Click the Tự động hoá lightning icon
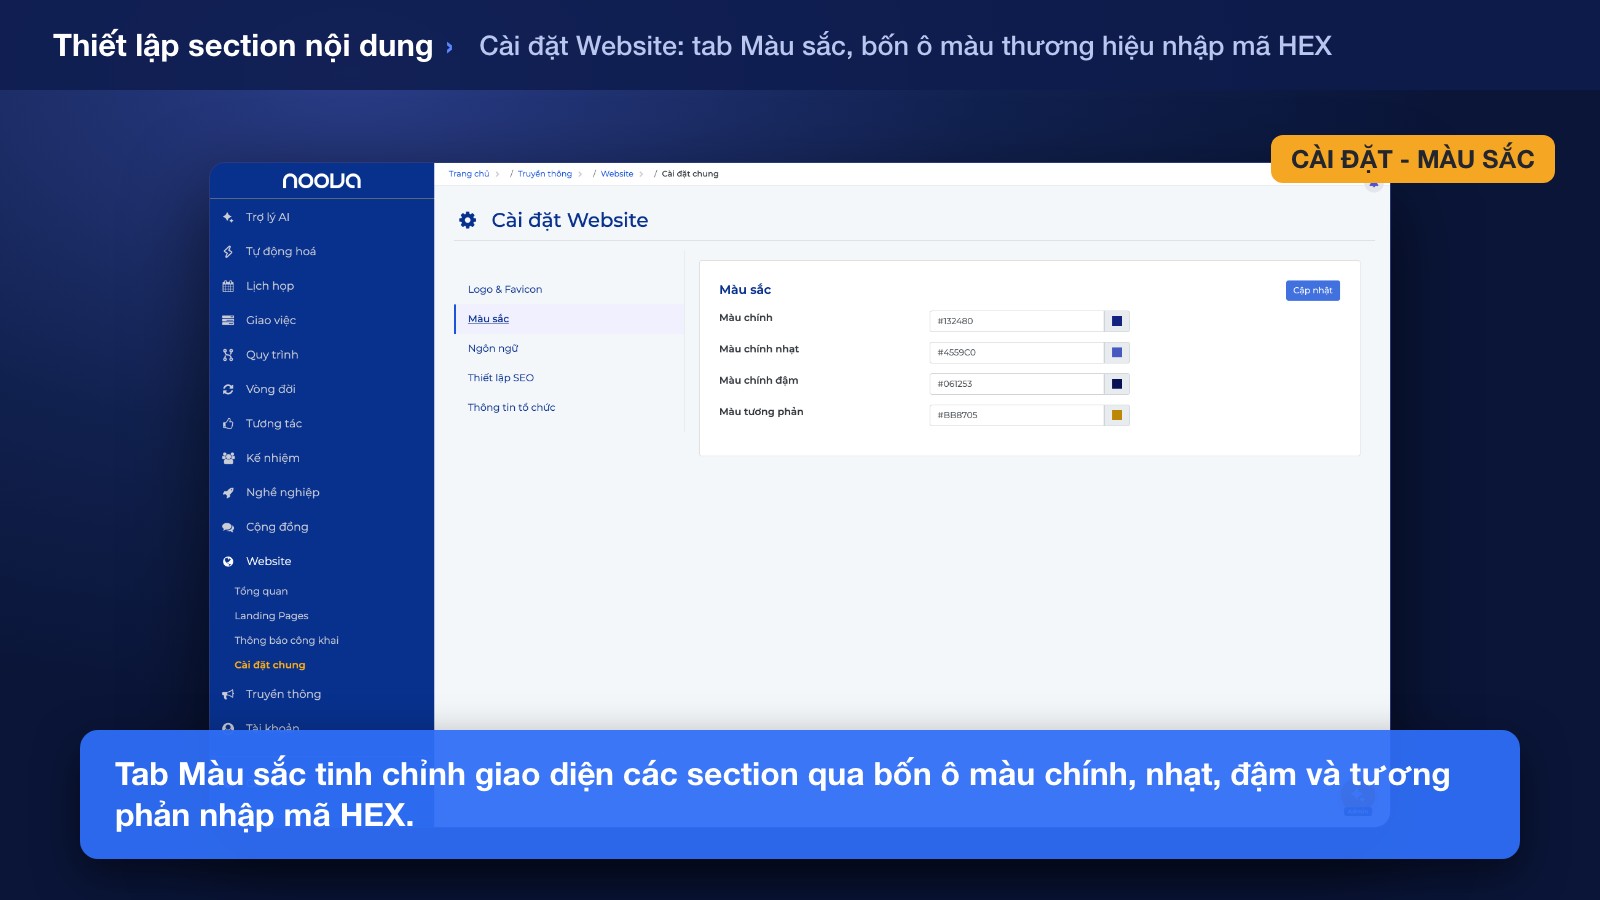 click(228, 252)
